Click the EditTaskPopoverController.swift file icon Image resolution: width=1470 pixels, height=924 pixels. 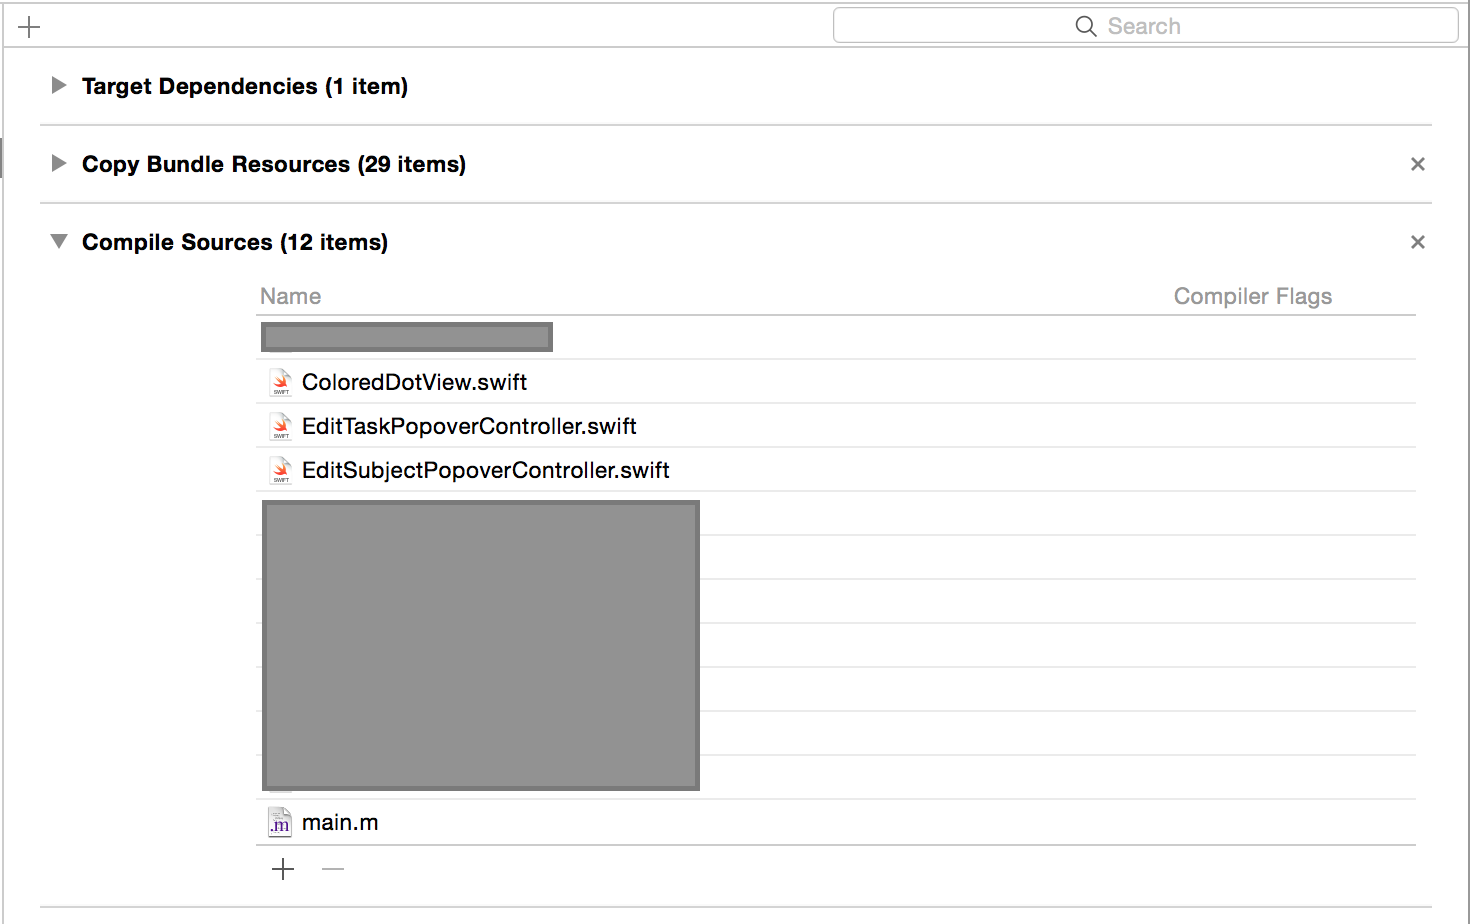(x=281, y=426)
